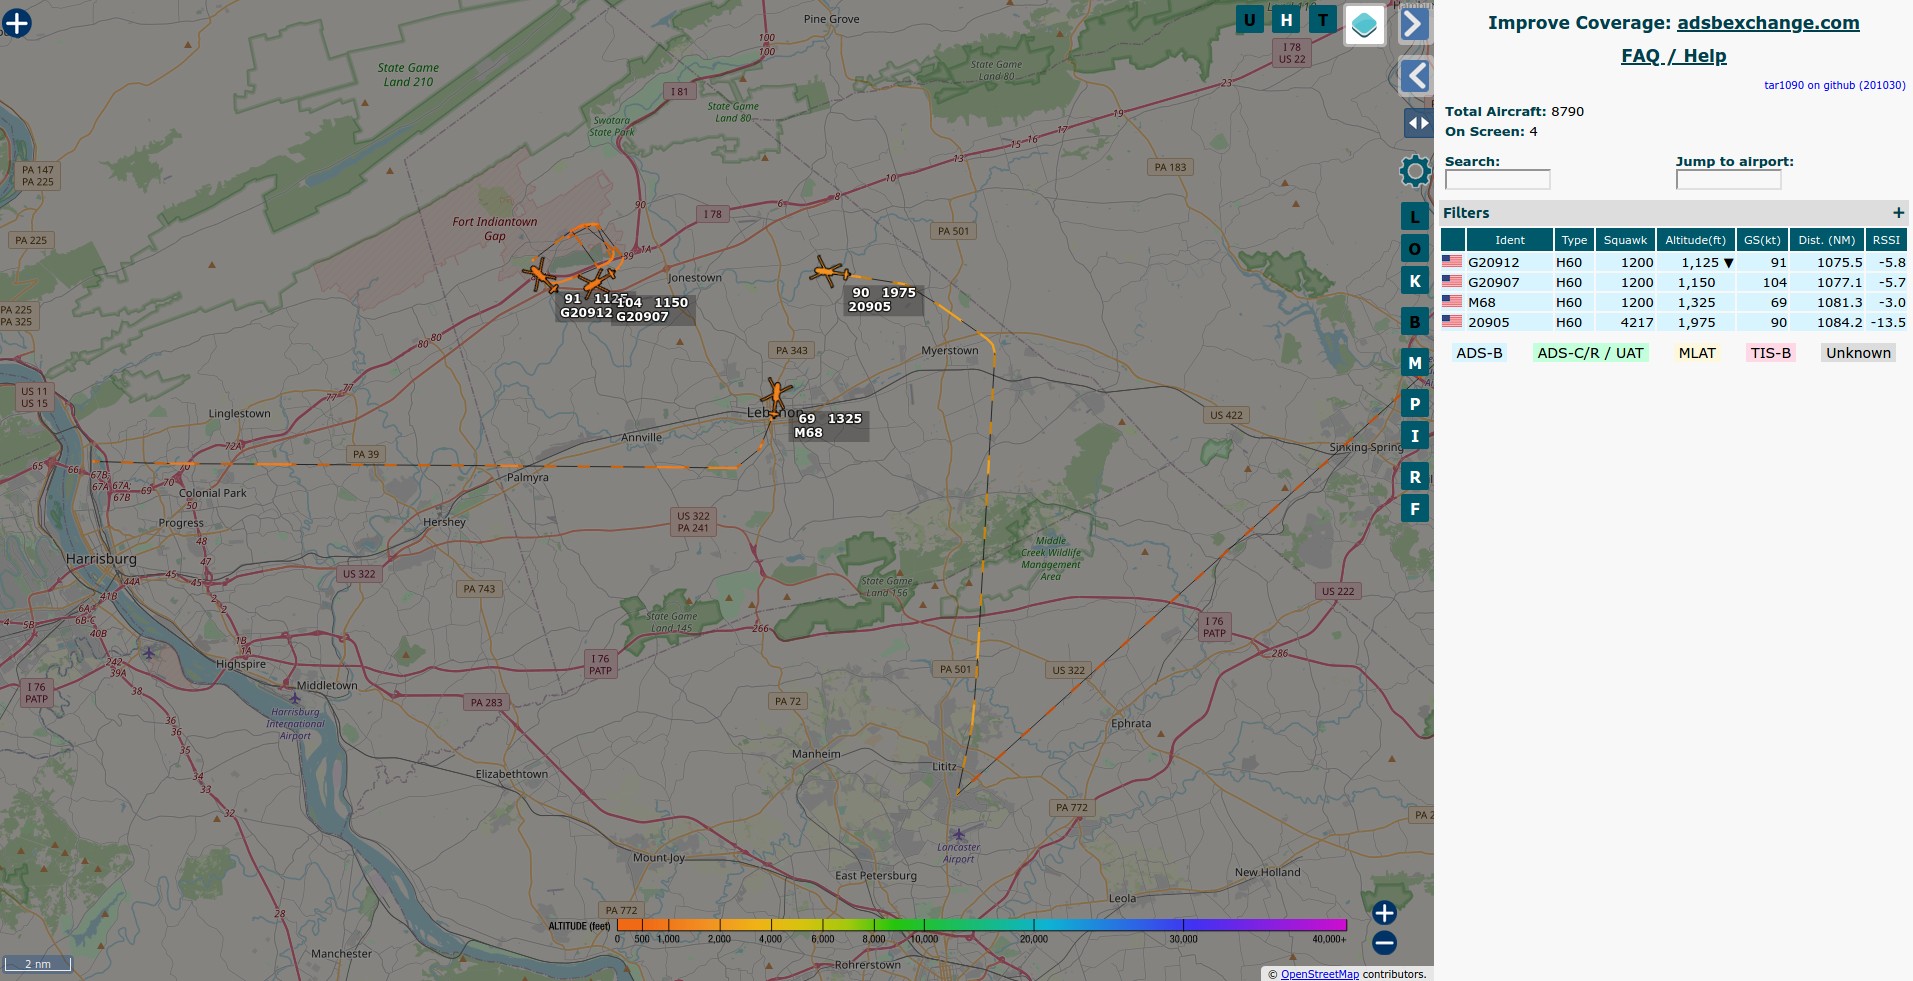1913x981 pixels.
Task: Zoom out with the map minus button
Action: click(x=1384, y=942)
